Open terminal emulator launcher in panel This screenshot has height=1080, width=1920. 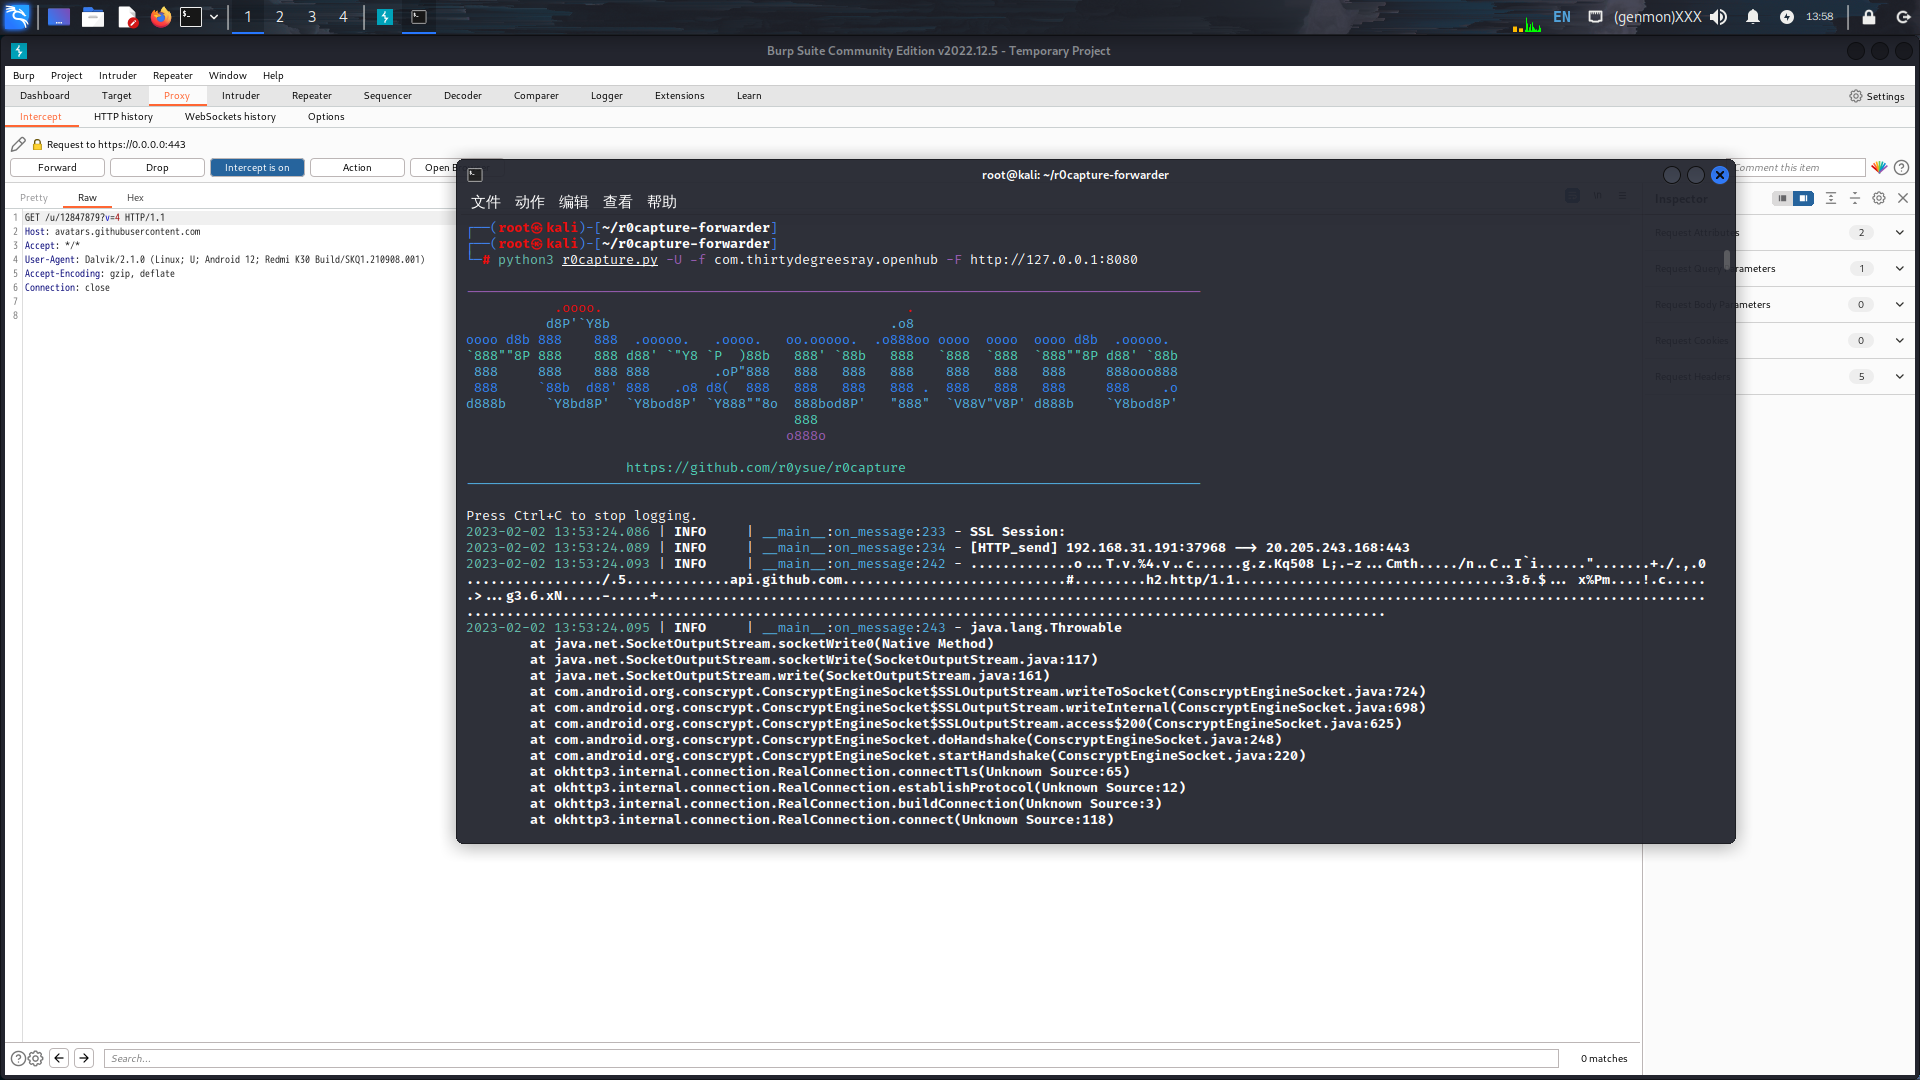pyautogui.click(x=191, y=17)
